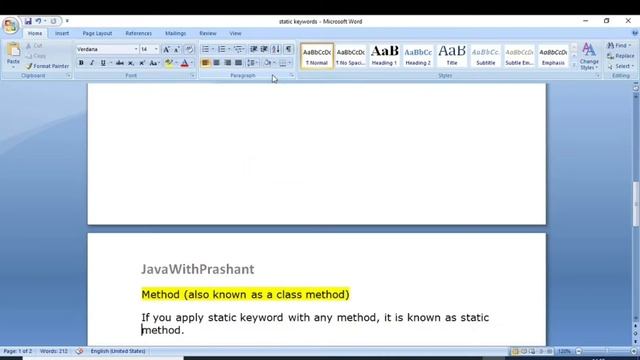Activate the Format Painter
The height and width of the screenshot is (360, 640).
pyautogui.click(x=48, y=66)
